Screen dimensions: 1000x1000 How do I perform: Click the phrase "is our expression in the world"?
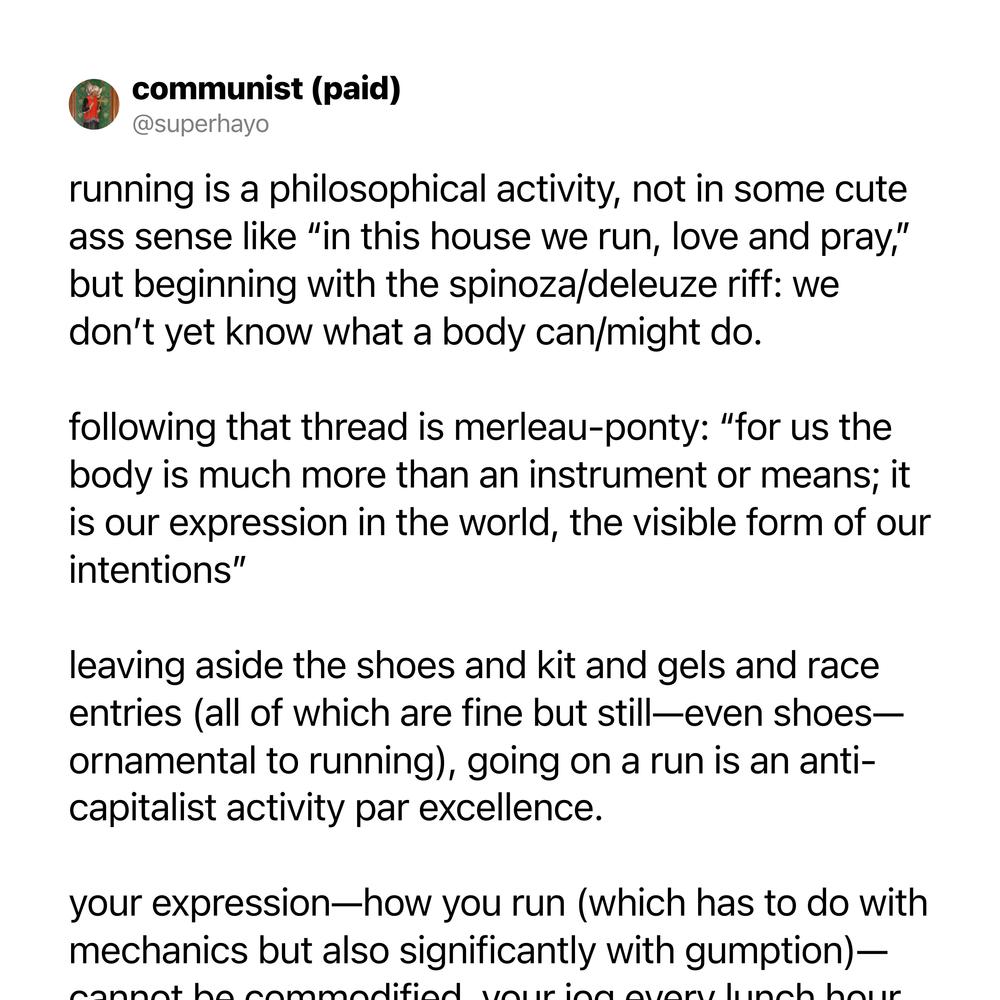point(313,522)
